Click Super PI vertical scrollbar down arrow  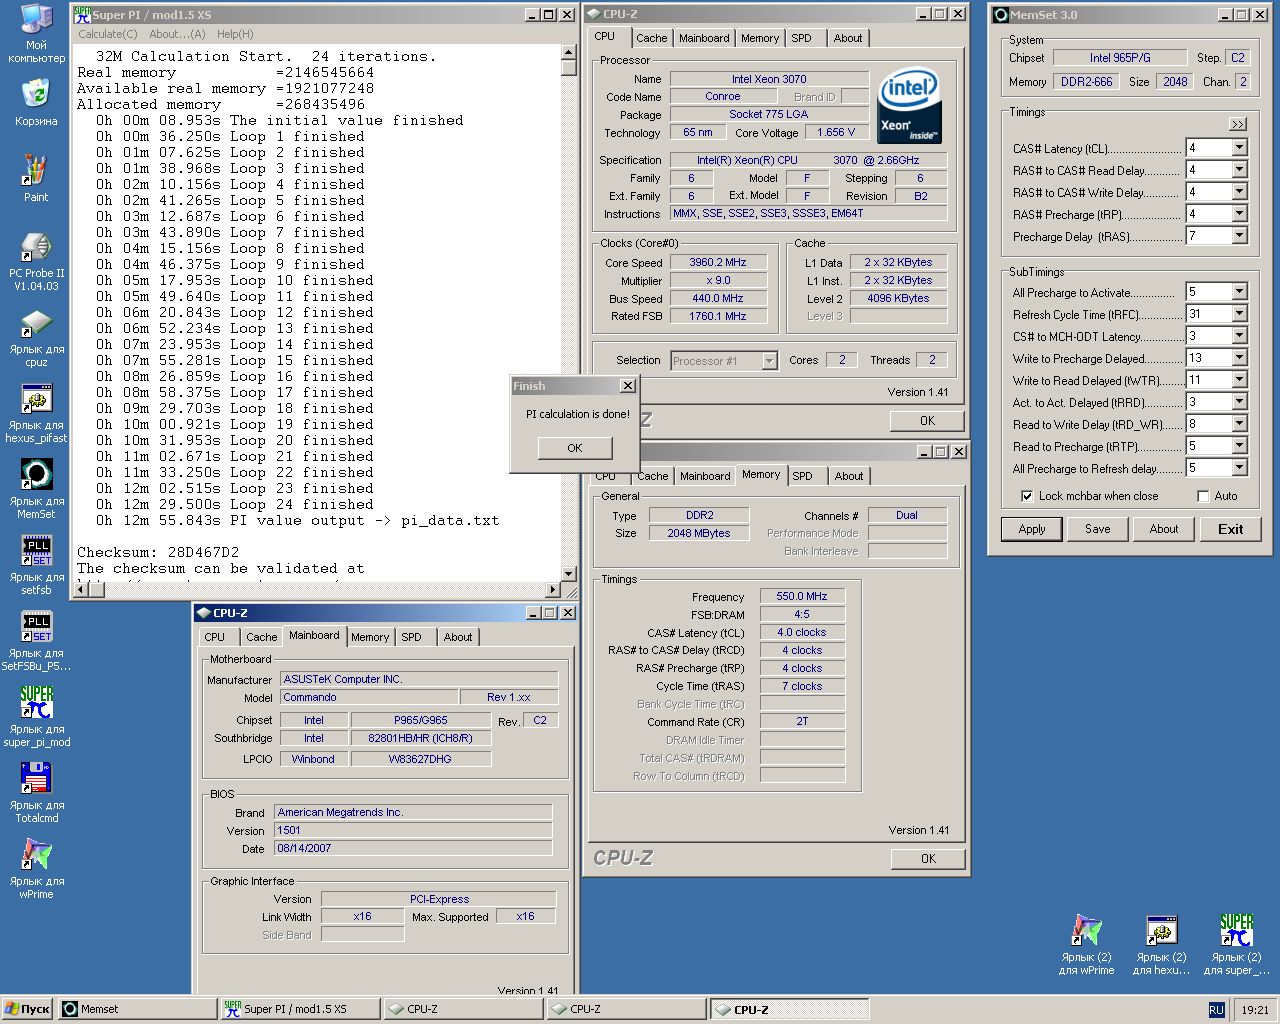pos(569,574)
